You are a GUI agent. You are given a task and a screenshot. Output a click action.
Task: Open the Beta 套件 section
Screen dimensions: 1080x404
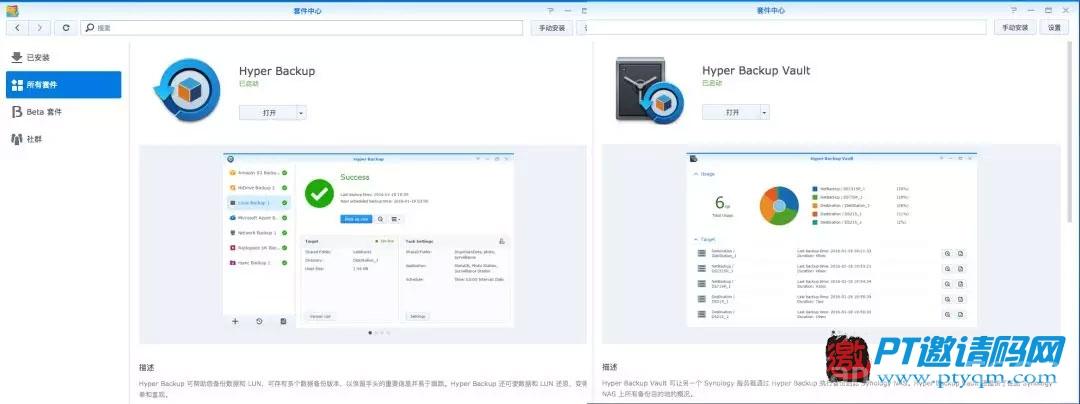click(63, 111)
